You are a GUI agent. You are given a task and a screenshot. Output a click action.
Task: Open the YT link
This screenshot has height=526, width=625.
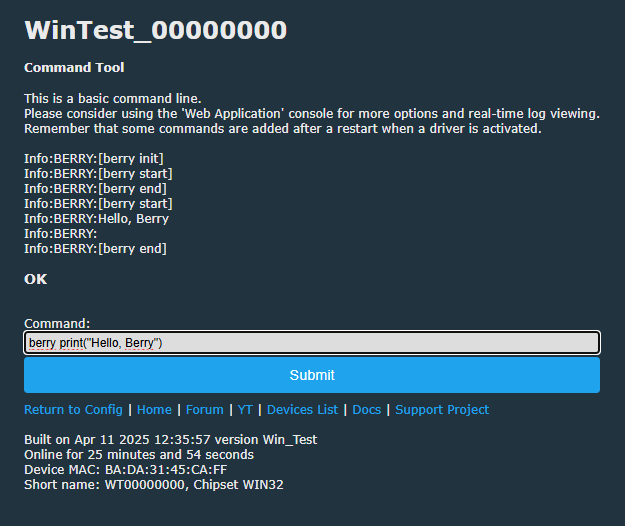(x=245, y=410)
